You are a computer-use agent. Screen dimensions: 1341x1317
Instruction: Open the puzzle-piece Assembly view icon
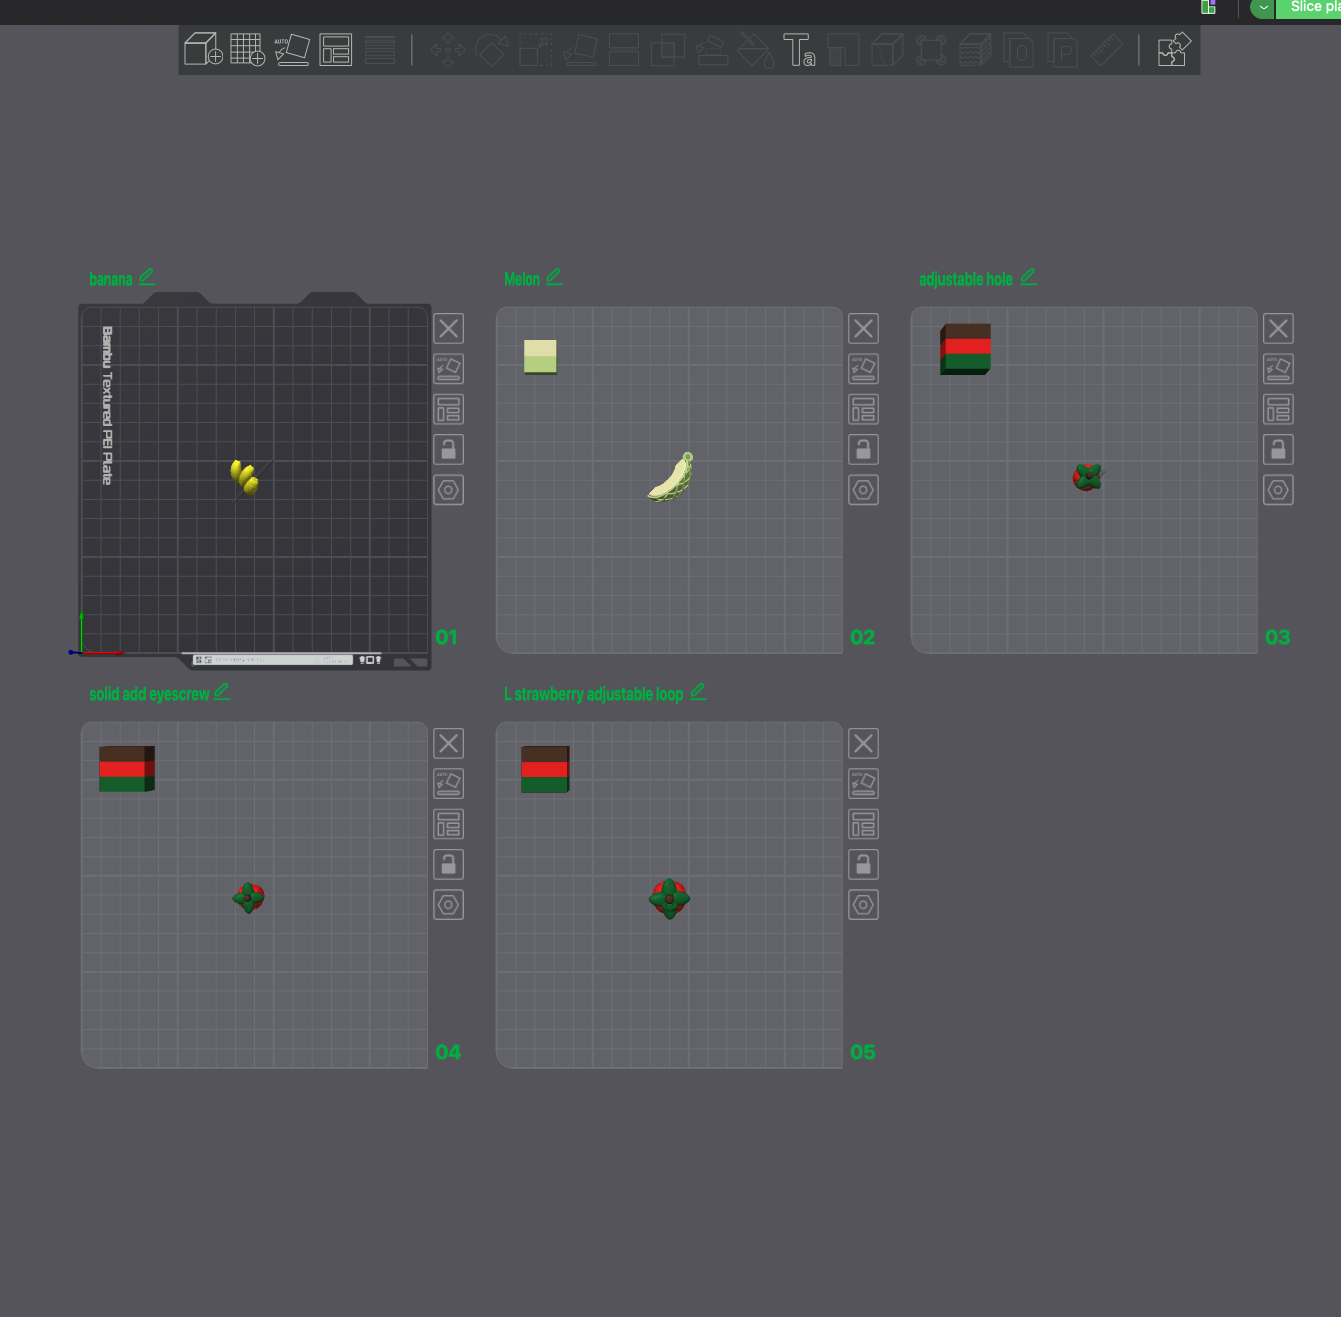click(1173, 49)
